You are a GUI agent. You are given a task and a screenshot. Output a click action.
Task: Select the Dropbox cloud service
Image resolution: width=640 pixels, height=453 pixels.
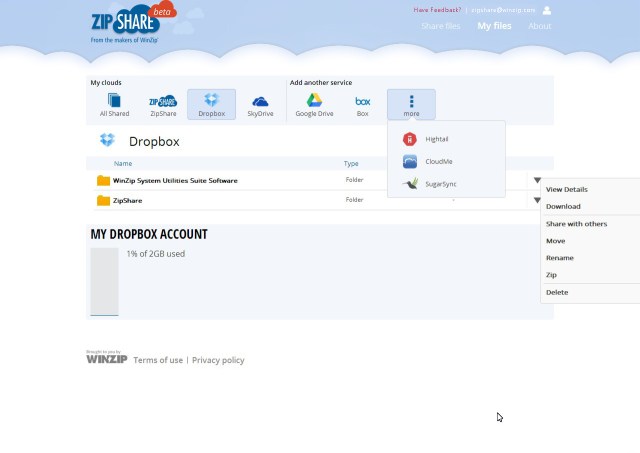coord(211,104)
